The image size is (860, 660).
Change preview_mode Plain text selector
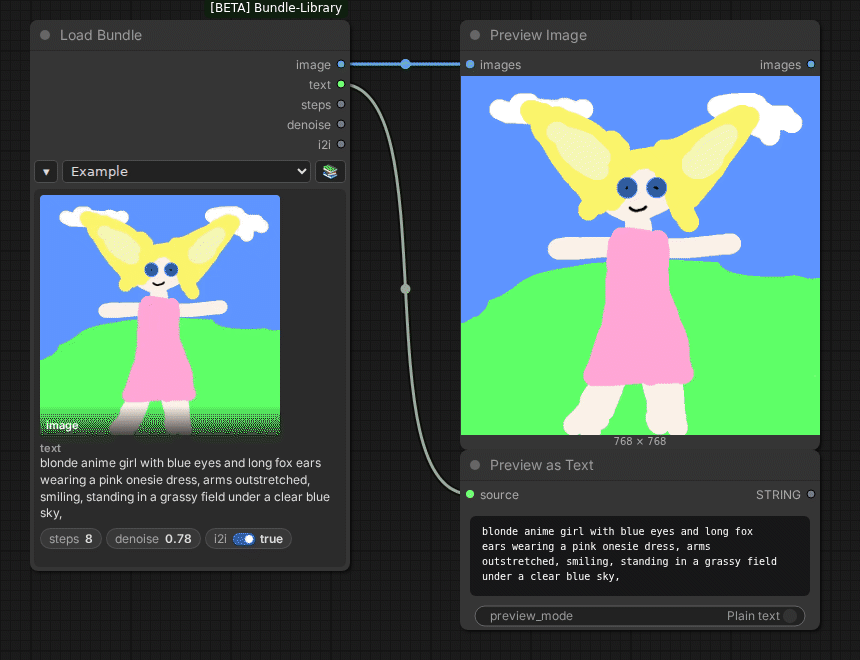pyautogui.click(x=640, y=616)
